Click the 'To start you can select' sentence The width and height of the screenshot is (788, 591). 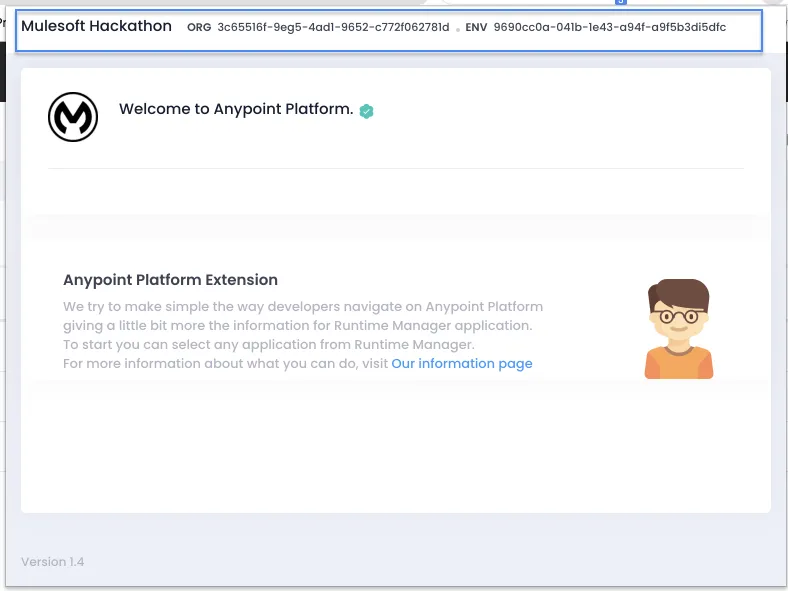pyautogui.click(x=269, y=345)
